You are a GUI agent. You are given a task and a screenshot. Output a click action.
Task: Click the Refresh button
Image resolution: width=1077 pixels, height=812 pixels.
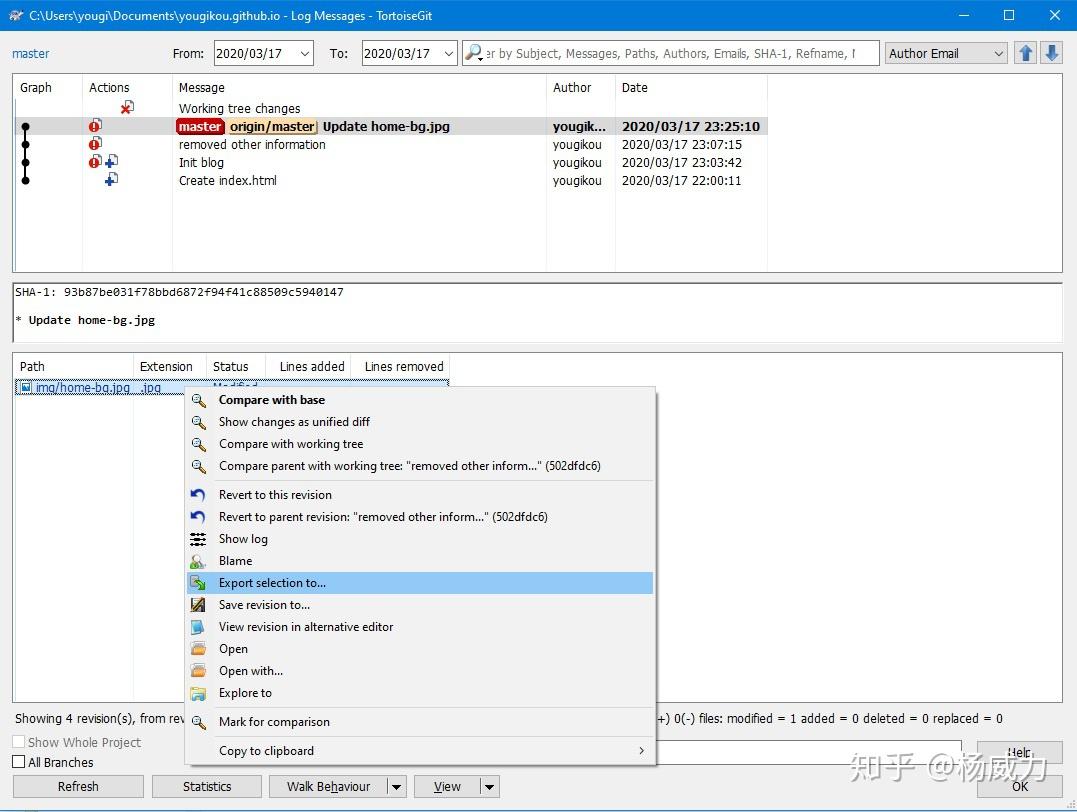77,786
